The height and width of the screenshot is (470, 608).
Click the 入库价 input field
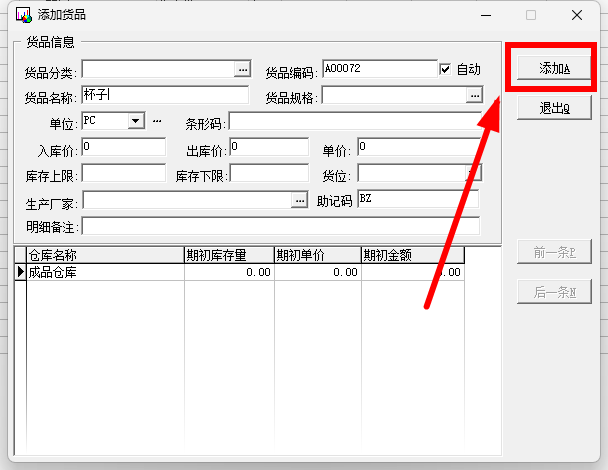(124, 147)
